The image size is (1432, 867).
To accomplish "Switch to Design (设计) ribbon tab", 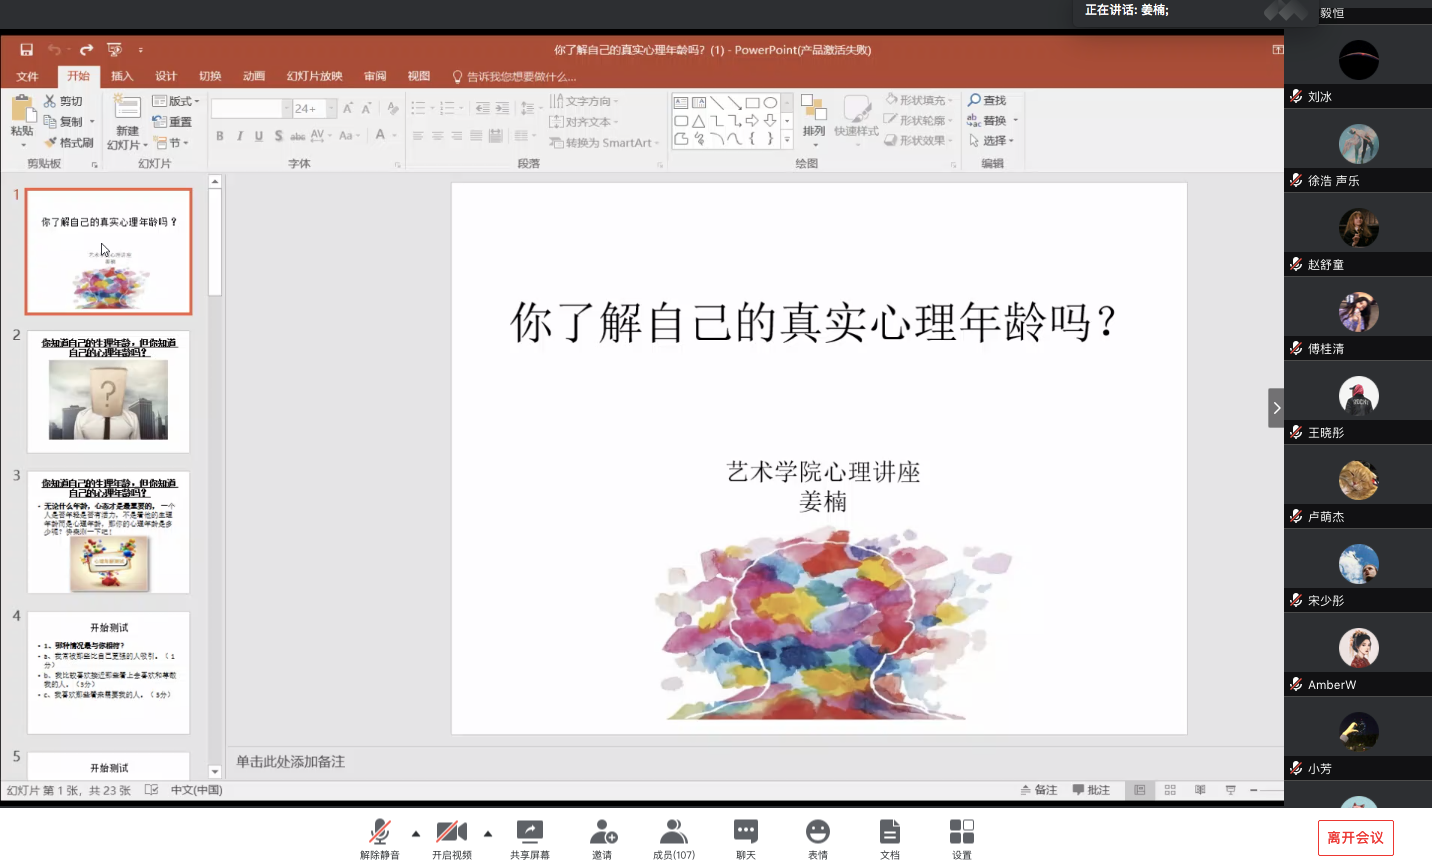I will 166,76.
